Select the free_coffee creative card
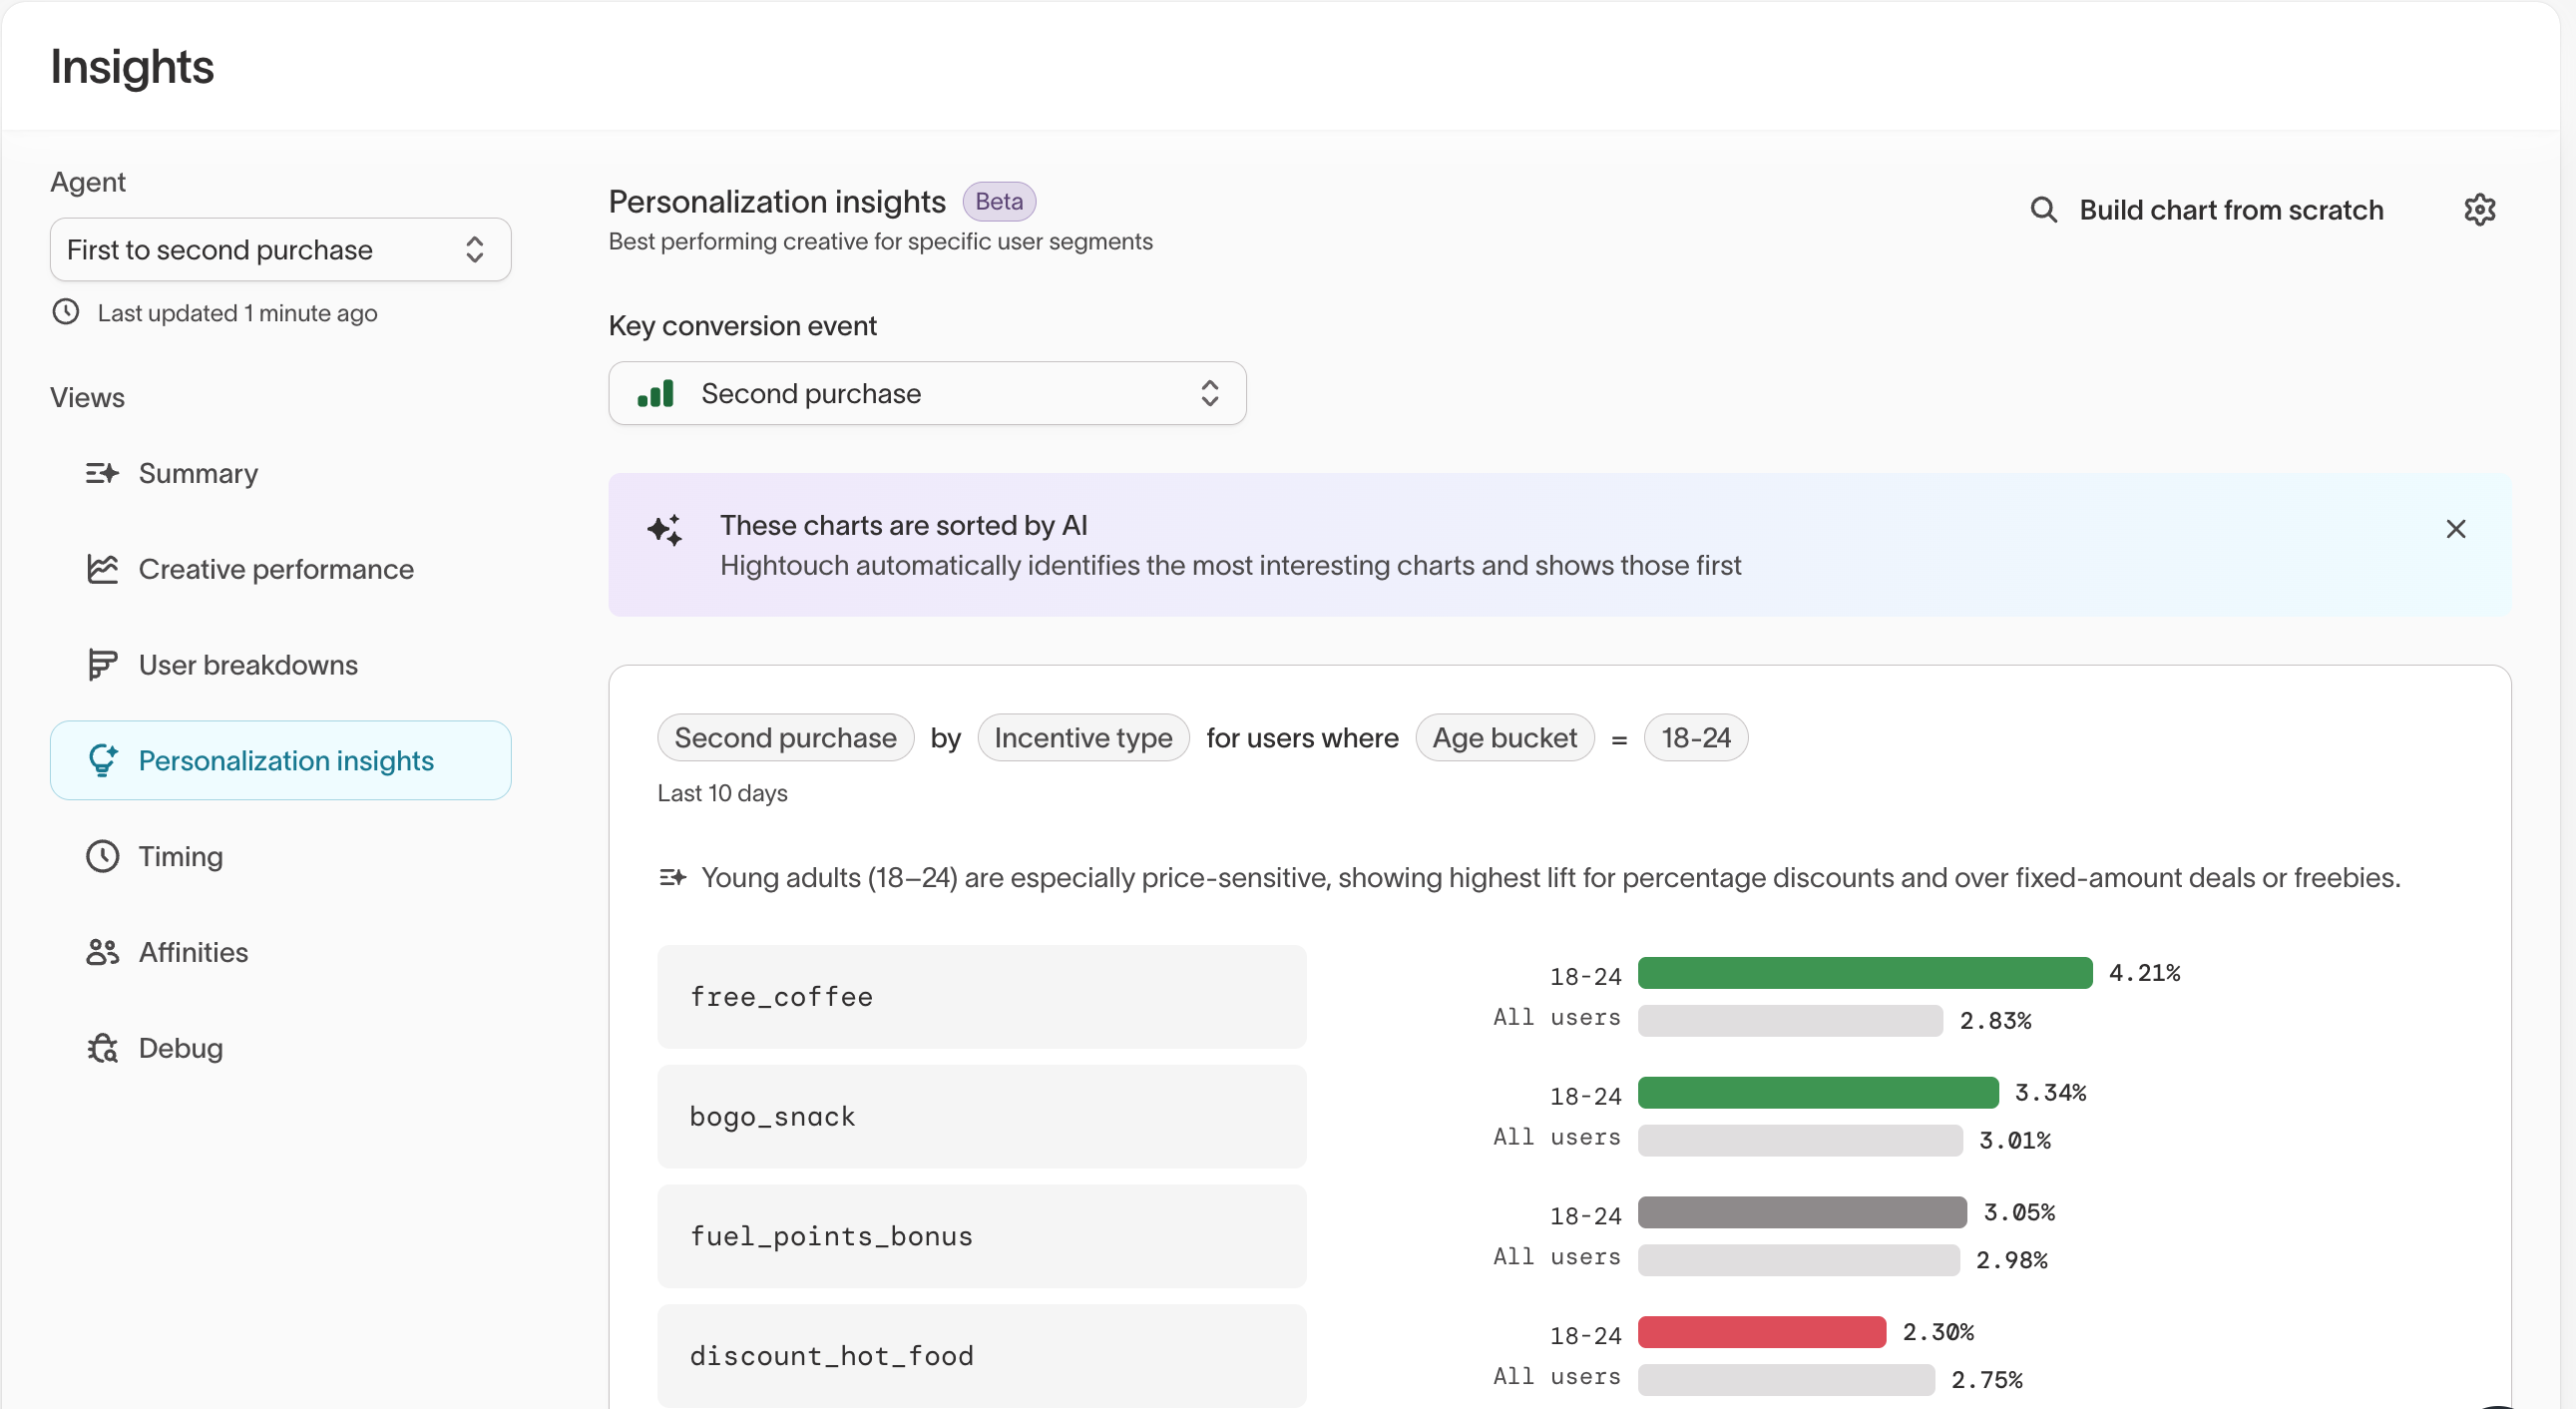This screenshot has width=2576, height=1409. click(981, 996)
